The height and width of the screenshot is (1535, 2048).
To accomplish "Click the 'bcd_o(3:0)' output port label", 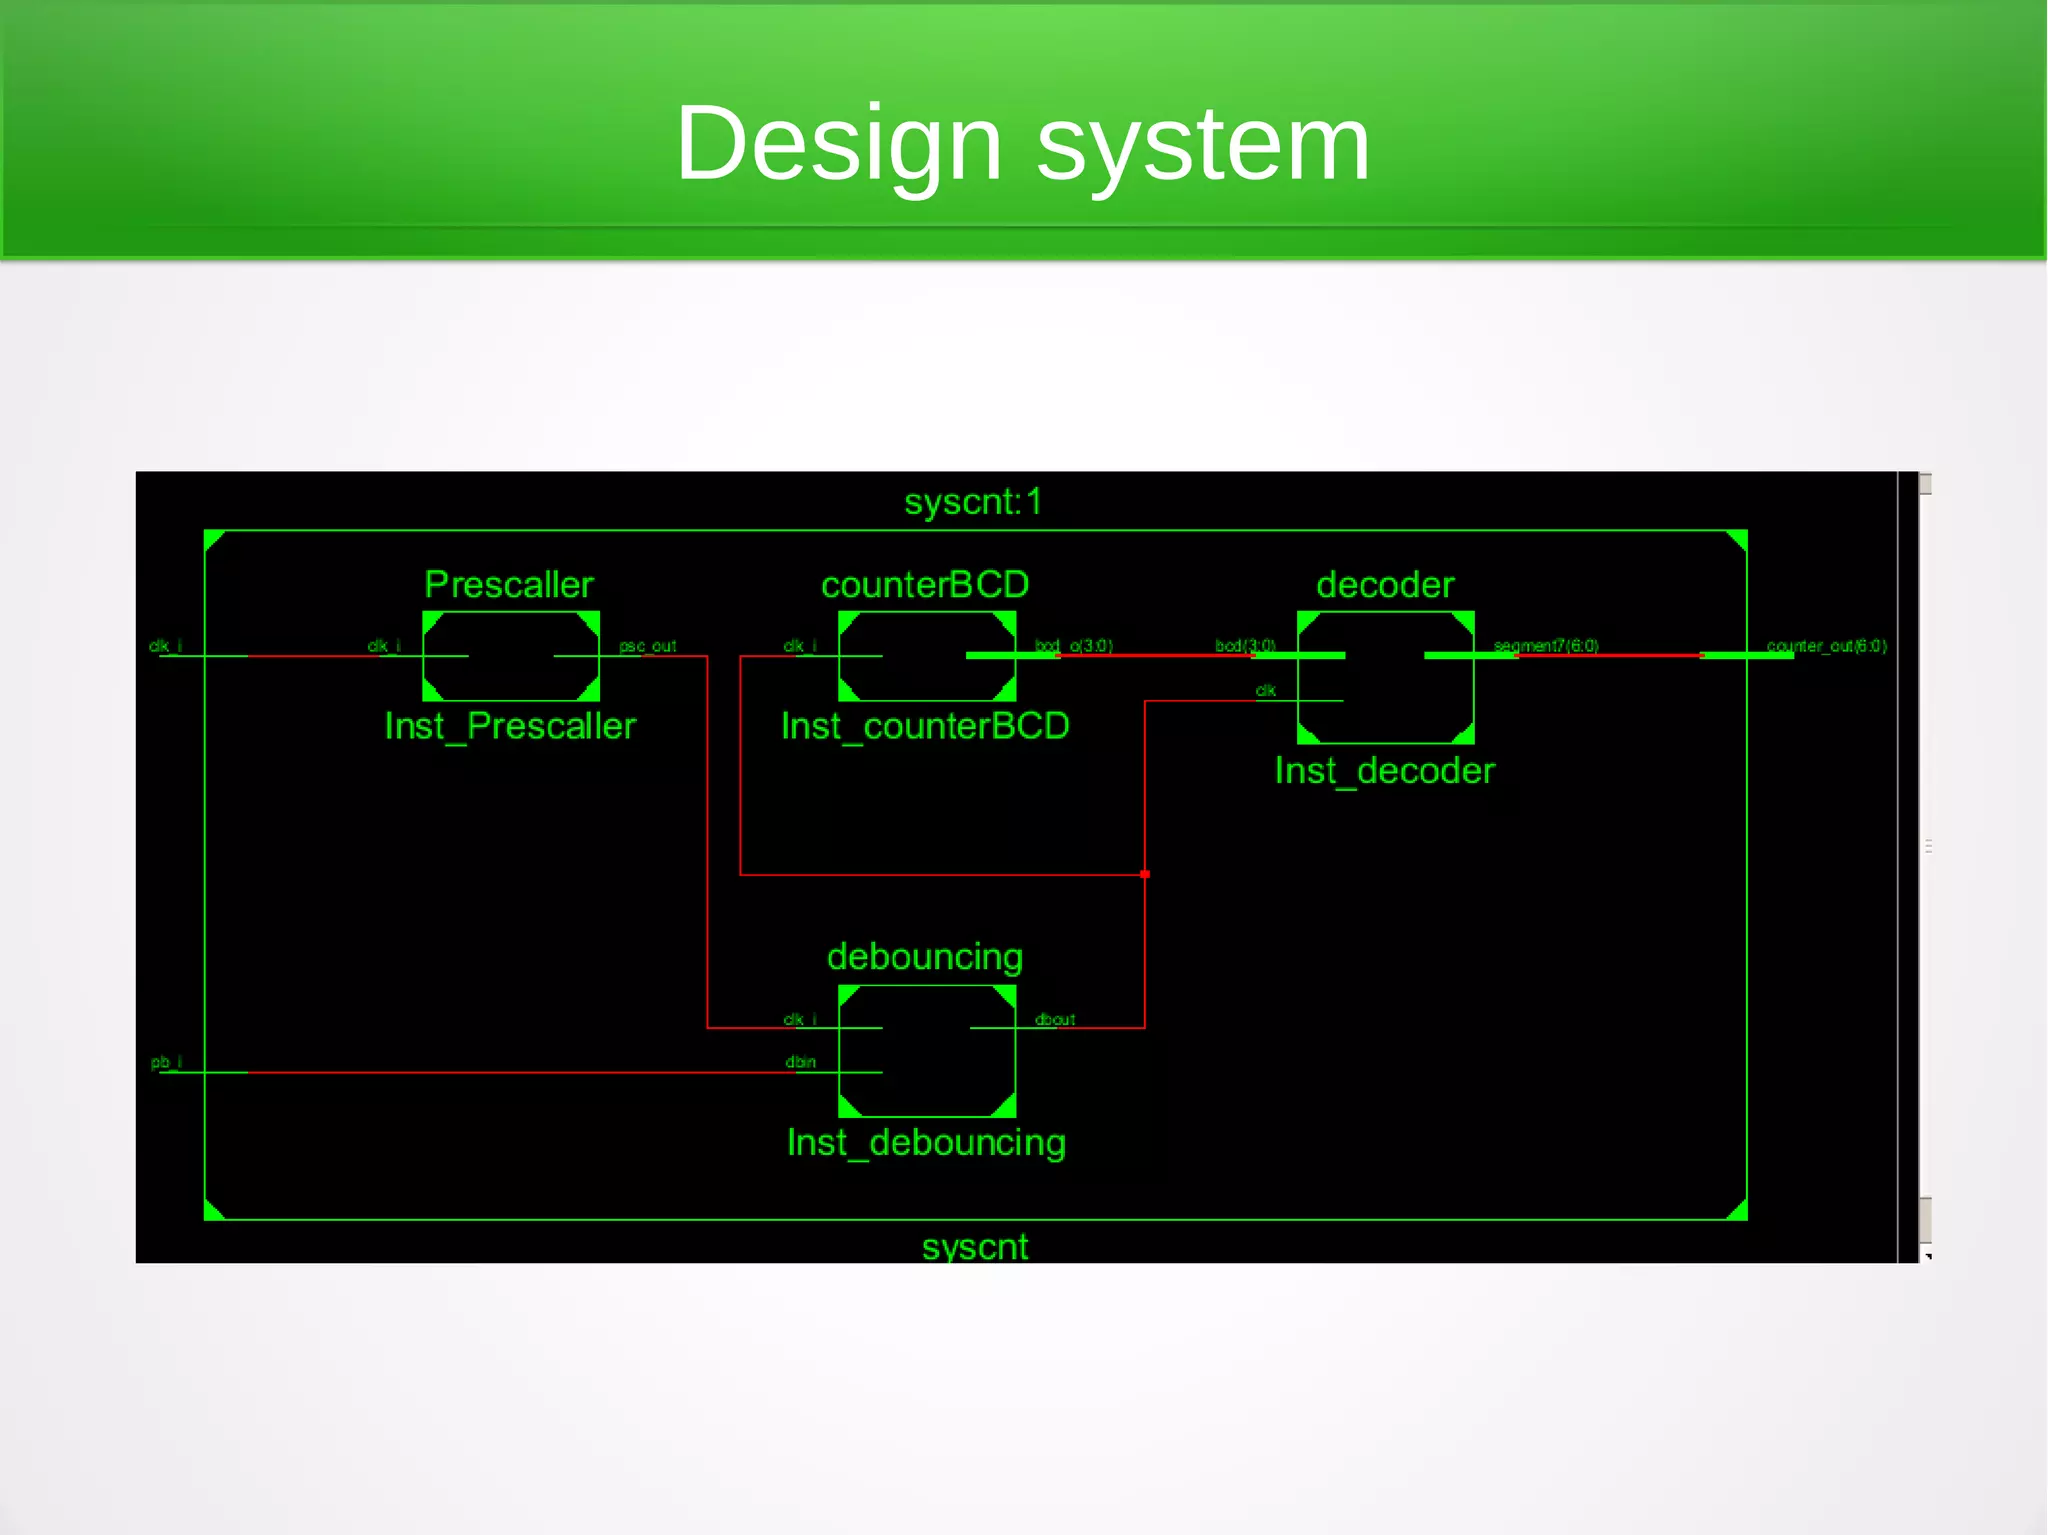I will point(1074,646).
